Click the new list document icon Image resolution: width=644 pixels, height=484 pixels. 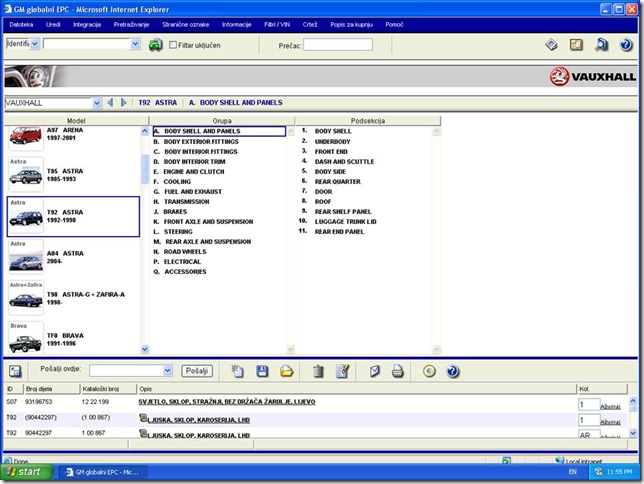(237, 371)
